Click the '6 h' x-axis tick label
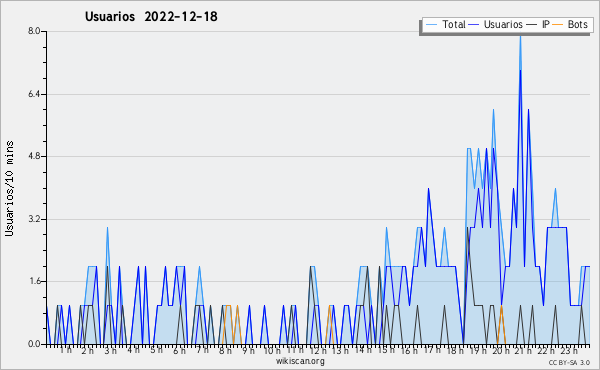Image resolution: width=600 pixels, height=370 pixels. 179,350
